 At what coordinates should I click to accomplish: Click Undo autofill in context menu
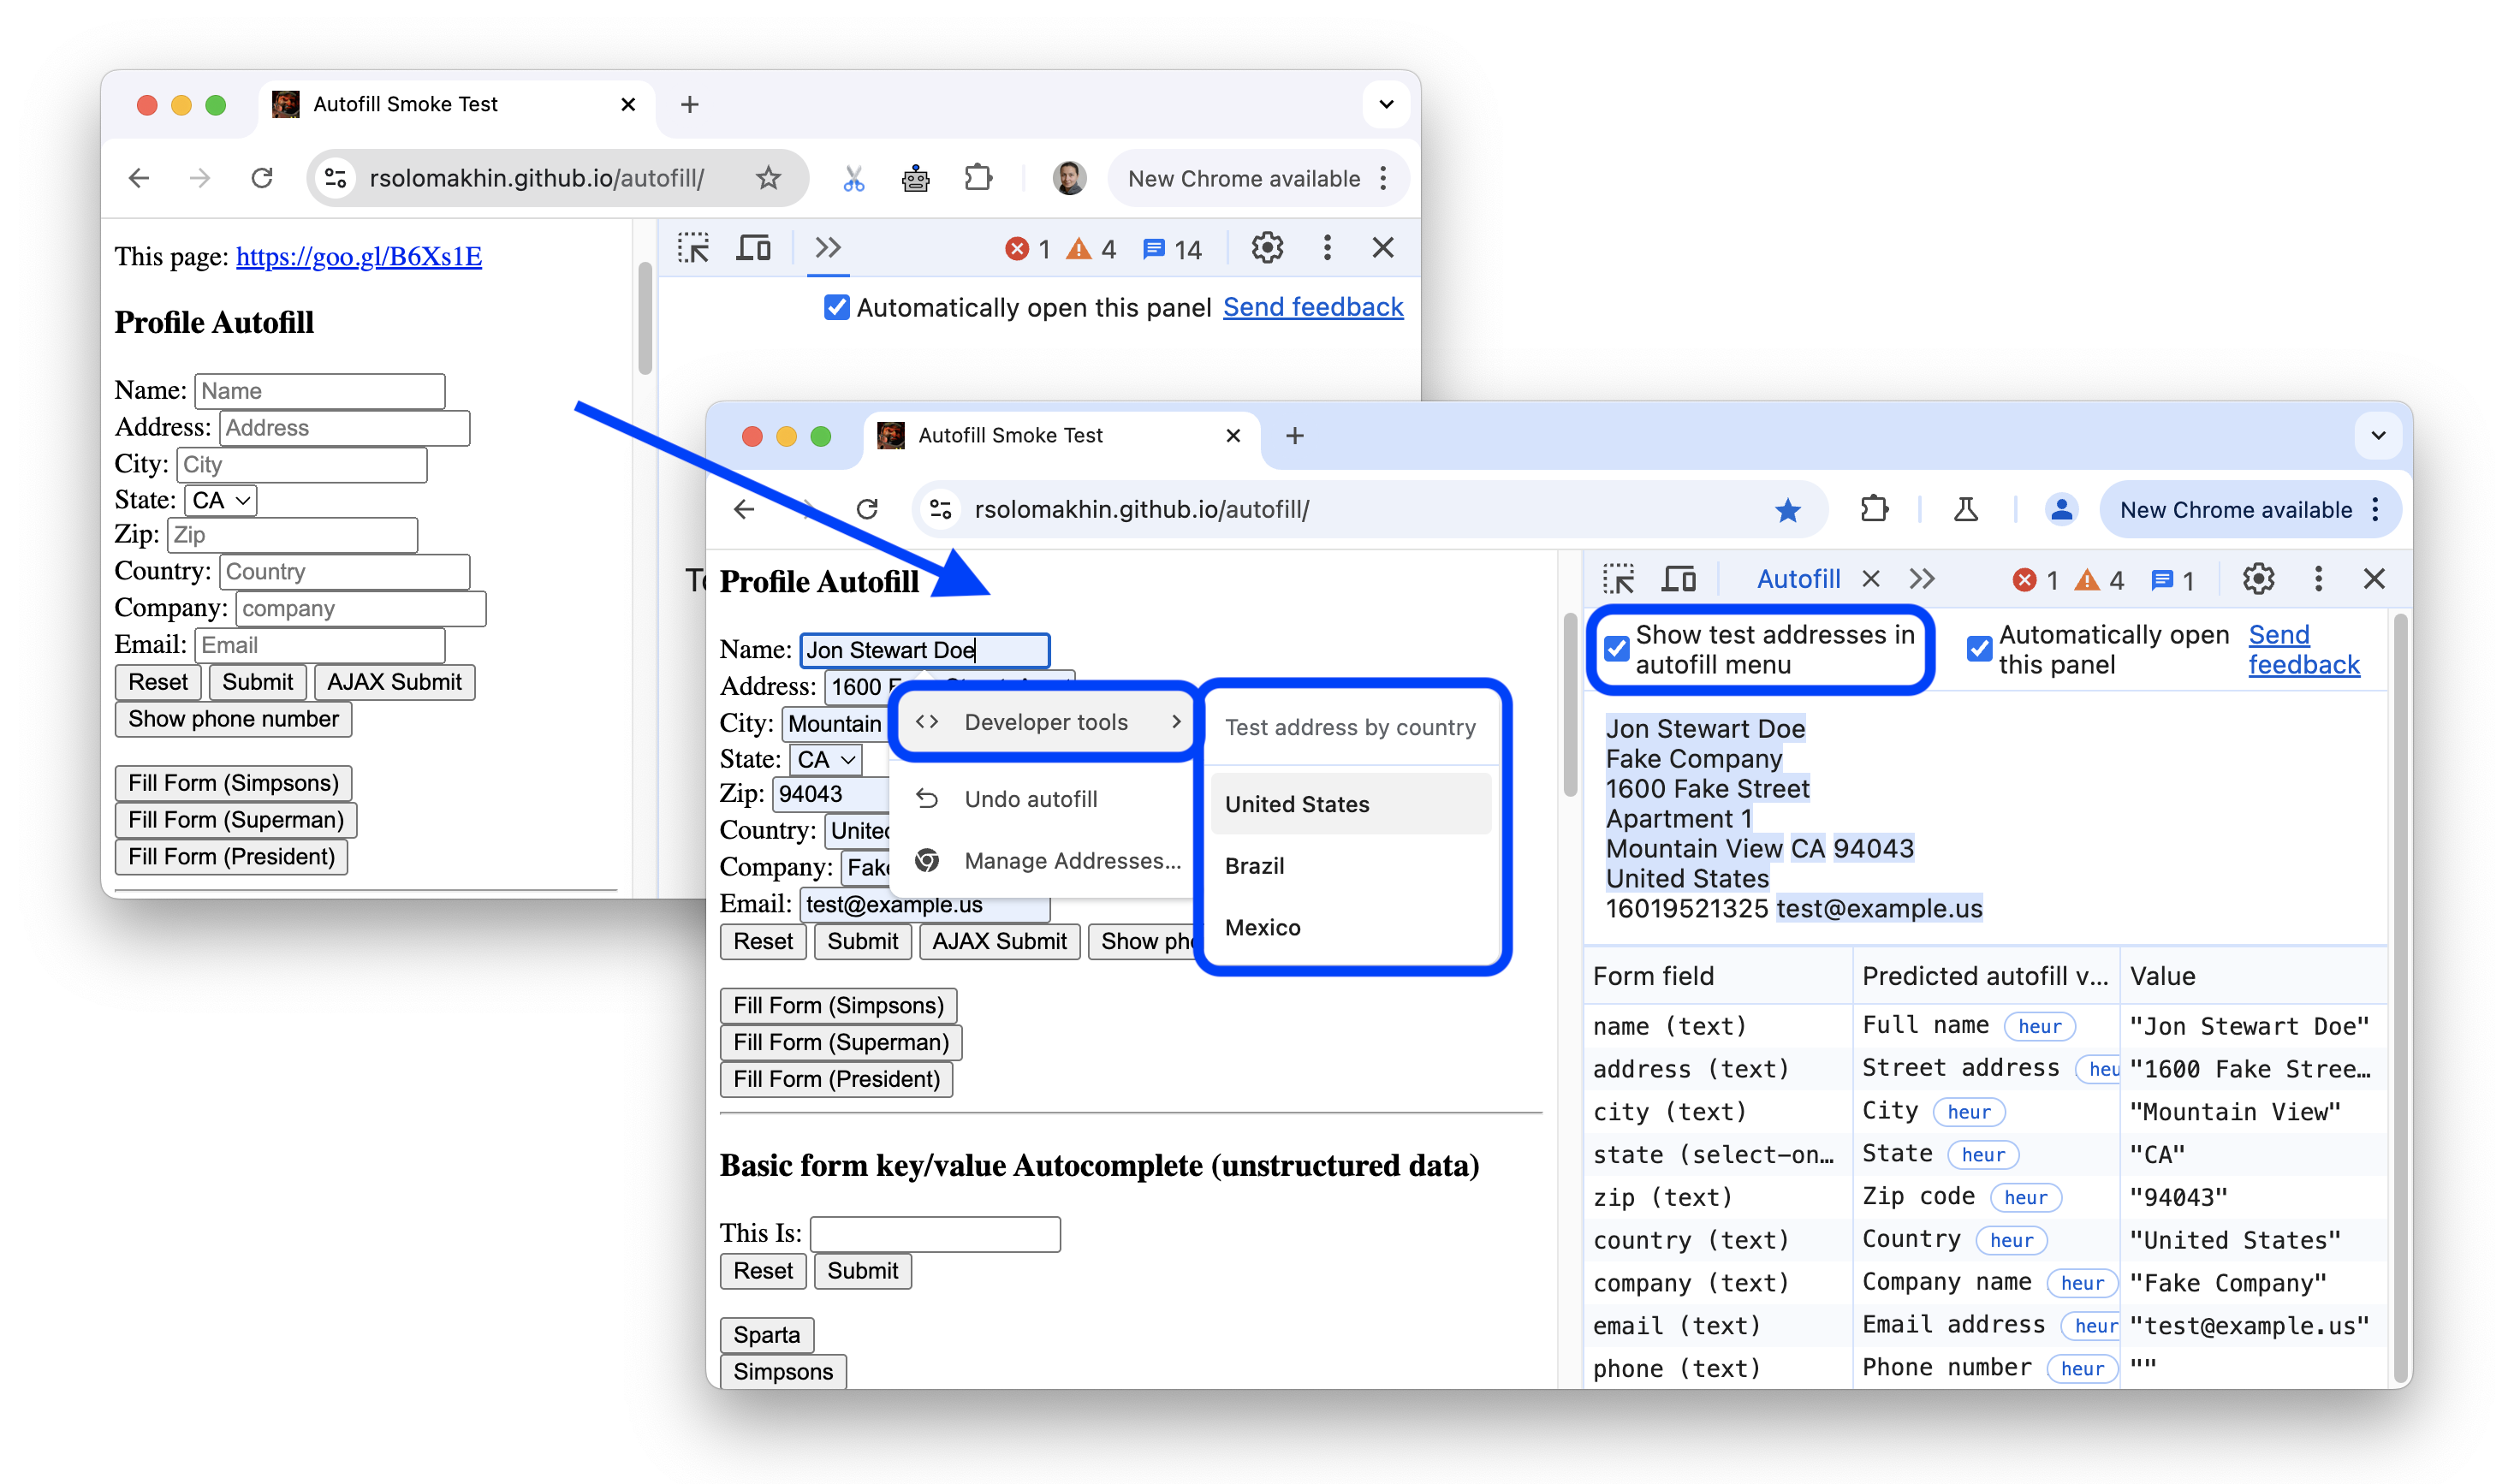[1030, 797]
